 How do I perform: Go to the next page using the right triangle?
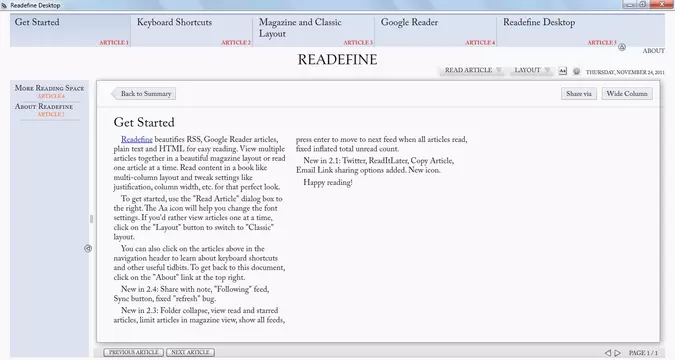point(617,353)
